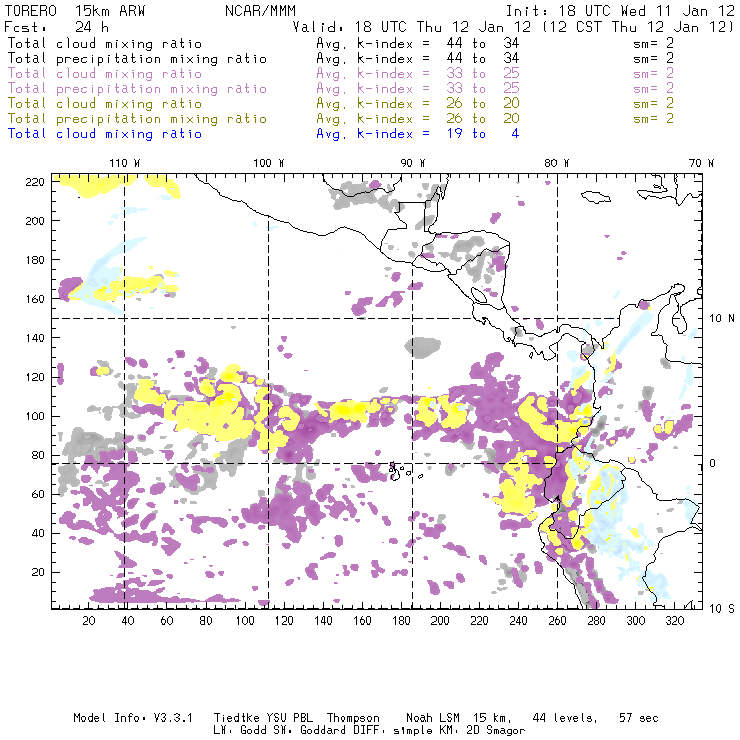Click '60' on the left vertical axis
This screenshot has width=740, height=740.
pyautogui.click(x=38, y=494)
